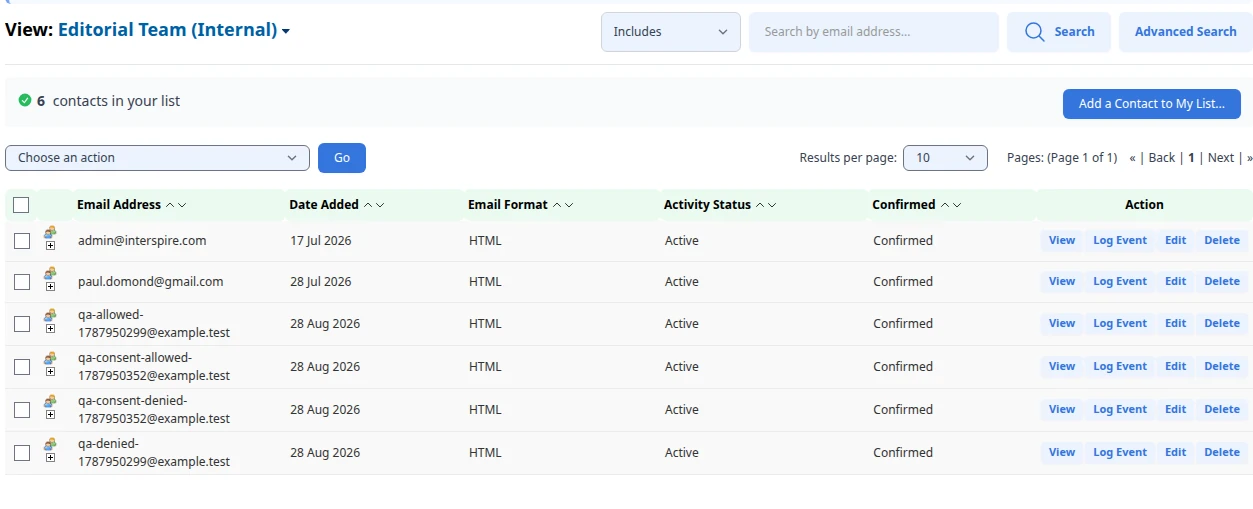Go to last page with » link

pos(1249,158)
